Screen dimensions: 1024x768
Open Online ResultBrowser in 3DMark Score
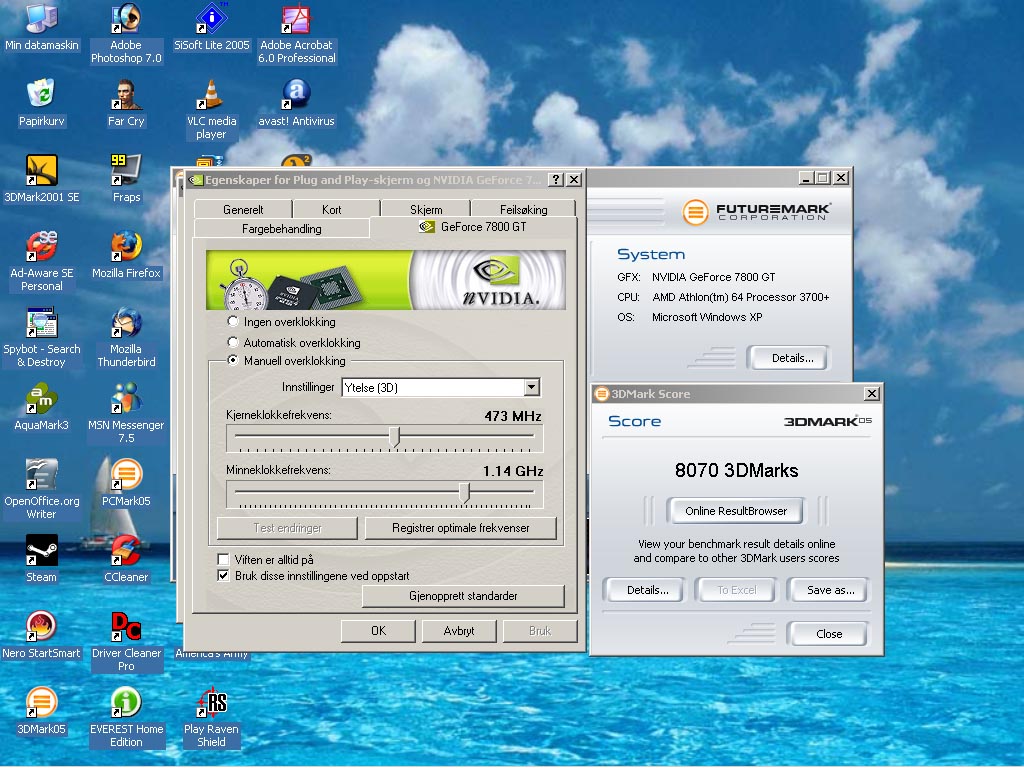tap(735, 511)
